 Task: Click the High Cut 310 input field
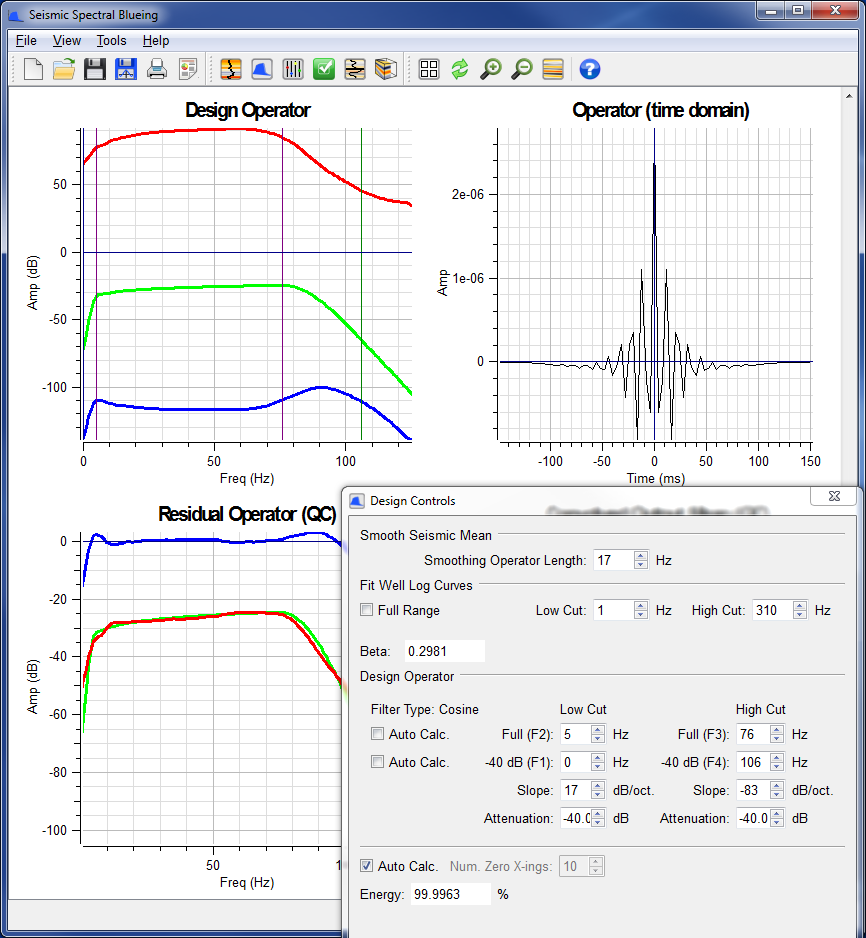773,610
